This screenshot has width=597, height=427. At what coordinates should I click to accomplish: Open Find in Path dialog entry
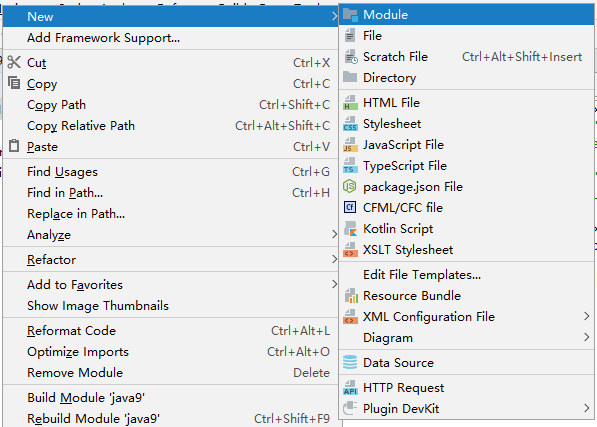[170, 193]
